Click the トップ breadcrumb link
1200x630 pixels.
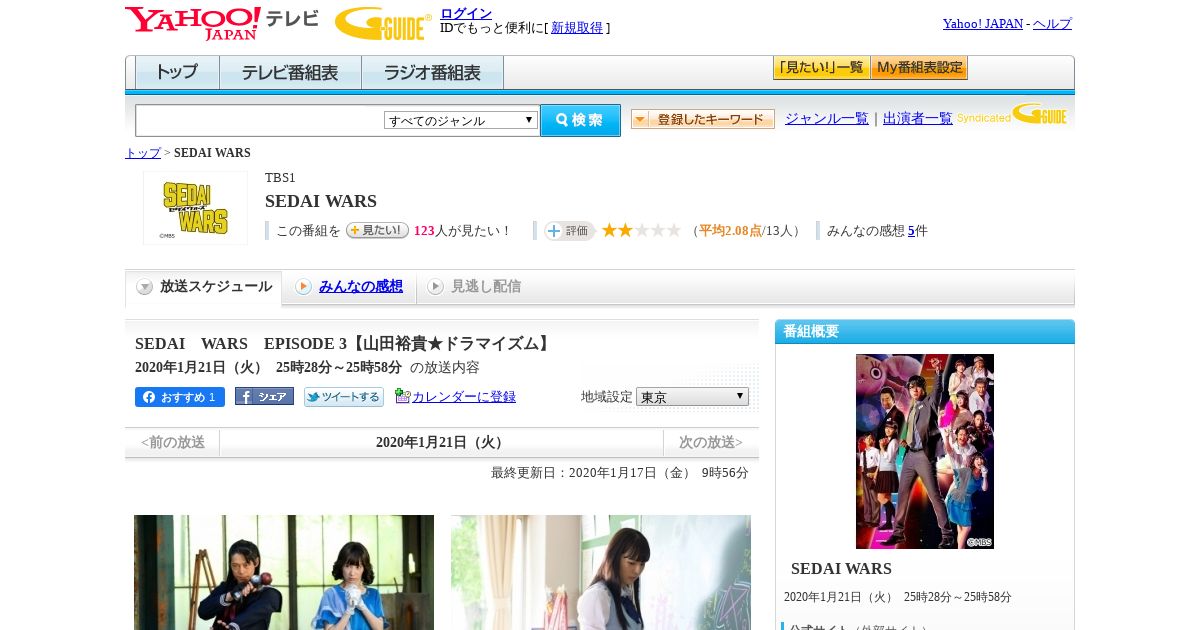click(x=143, y=153)
